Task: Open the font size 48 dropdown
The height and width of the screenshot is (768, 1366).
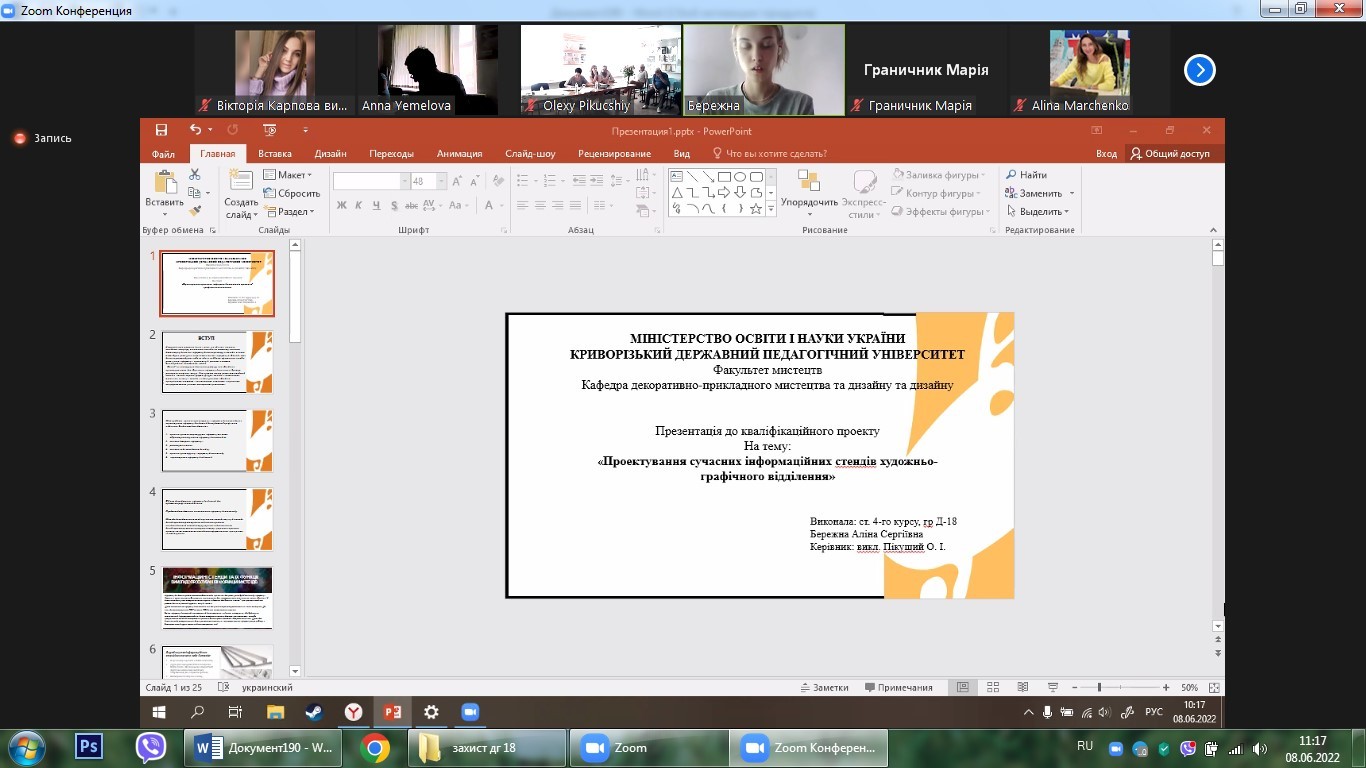Action: point(441,181)
